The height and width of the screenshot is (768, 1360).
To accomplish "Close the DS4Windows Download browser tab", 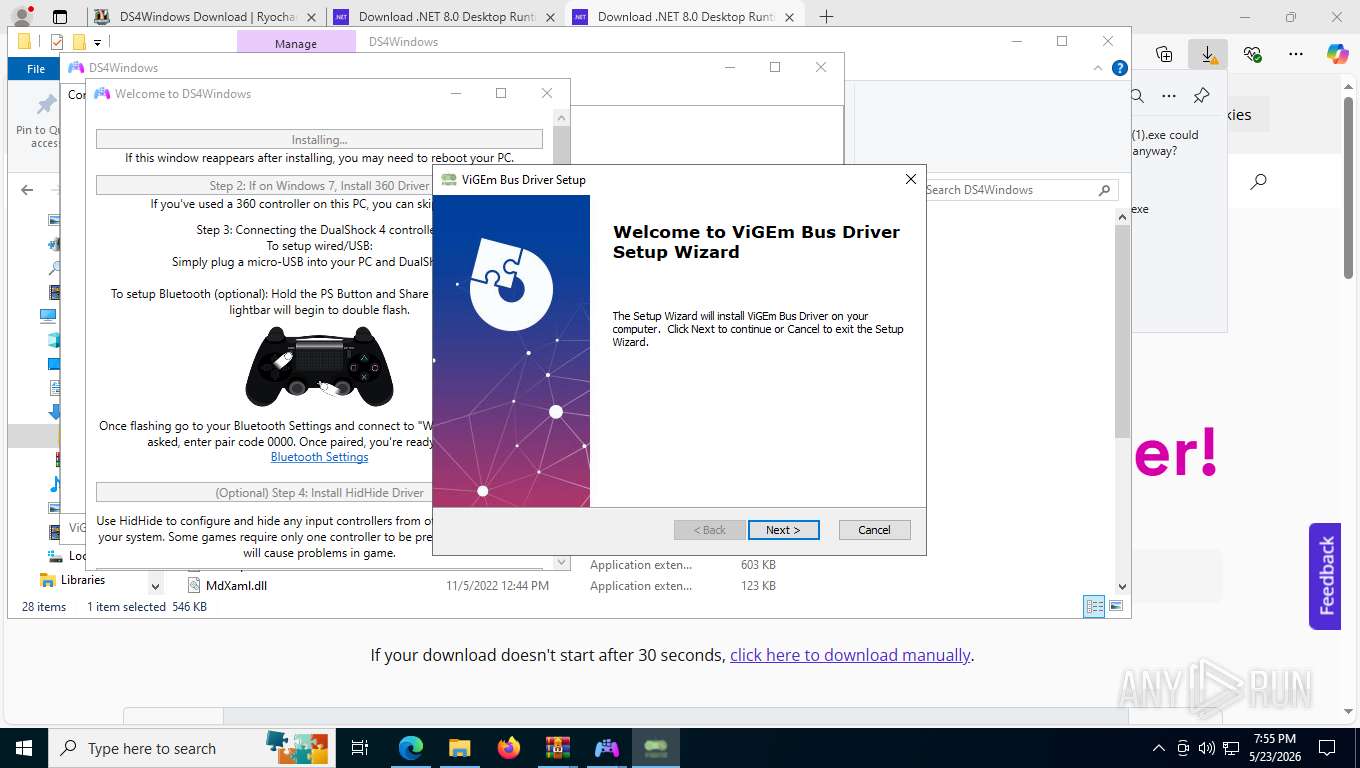I will (311, 17).
